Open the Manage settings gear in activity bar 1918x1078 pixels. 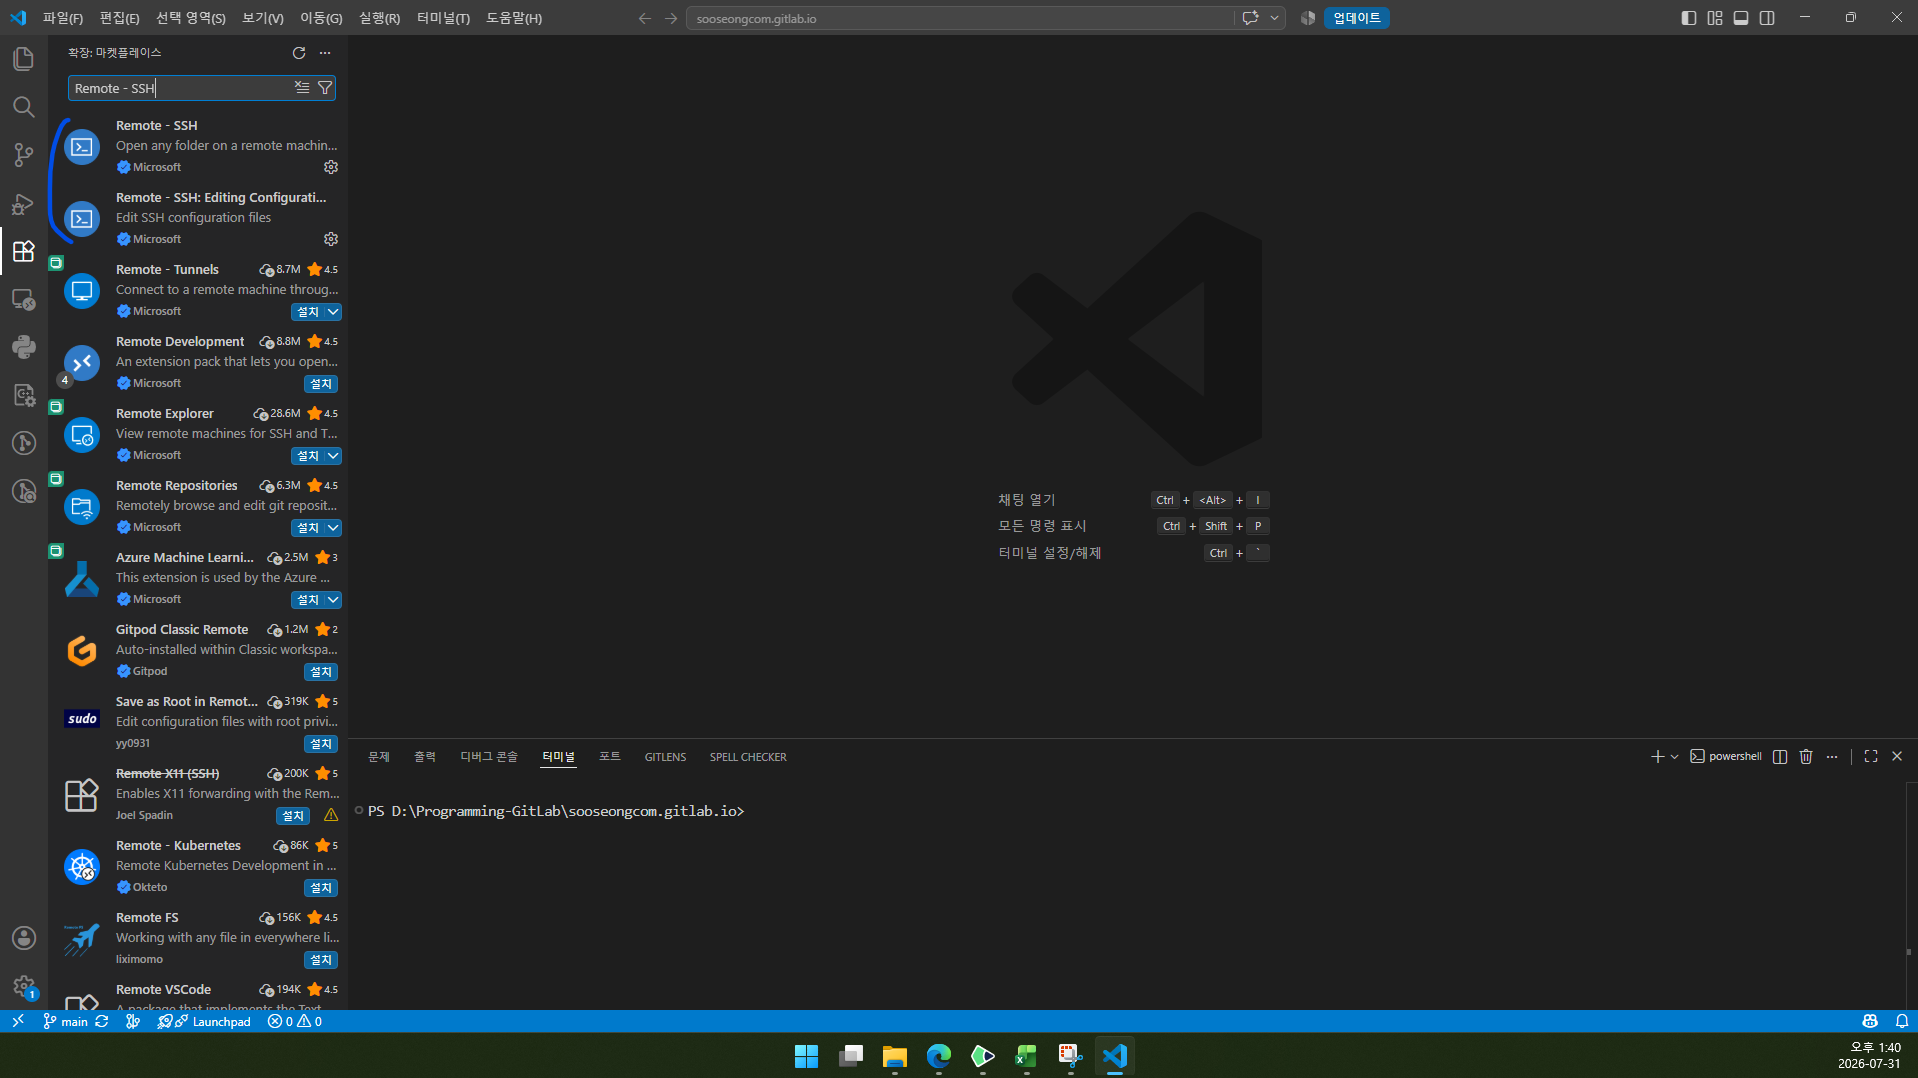tap(24, 986)
